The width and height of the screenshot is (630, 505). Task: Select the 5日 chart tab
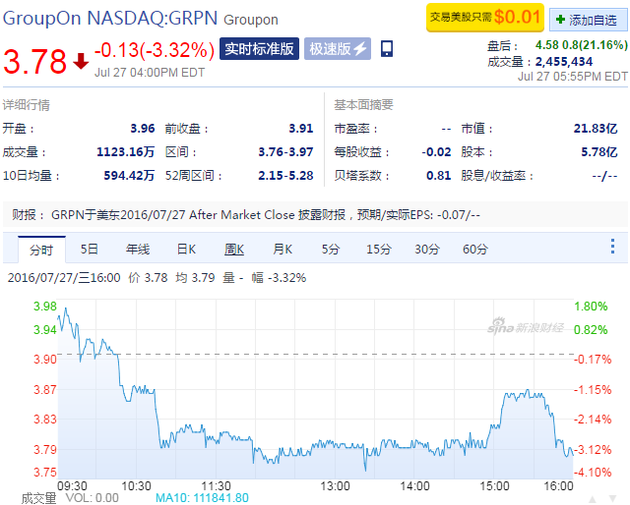click(89, 249)
